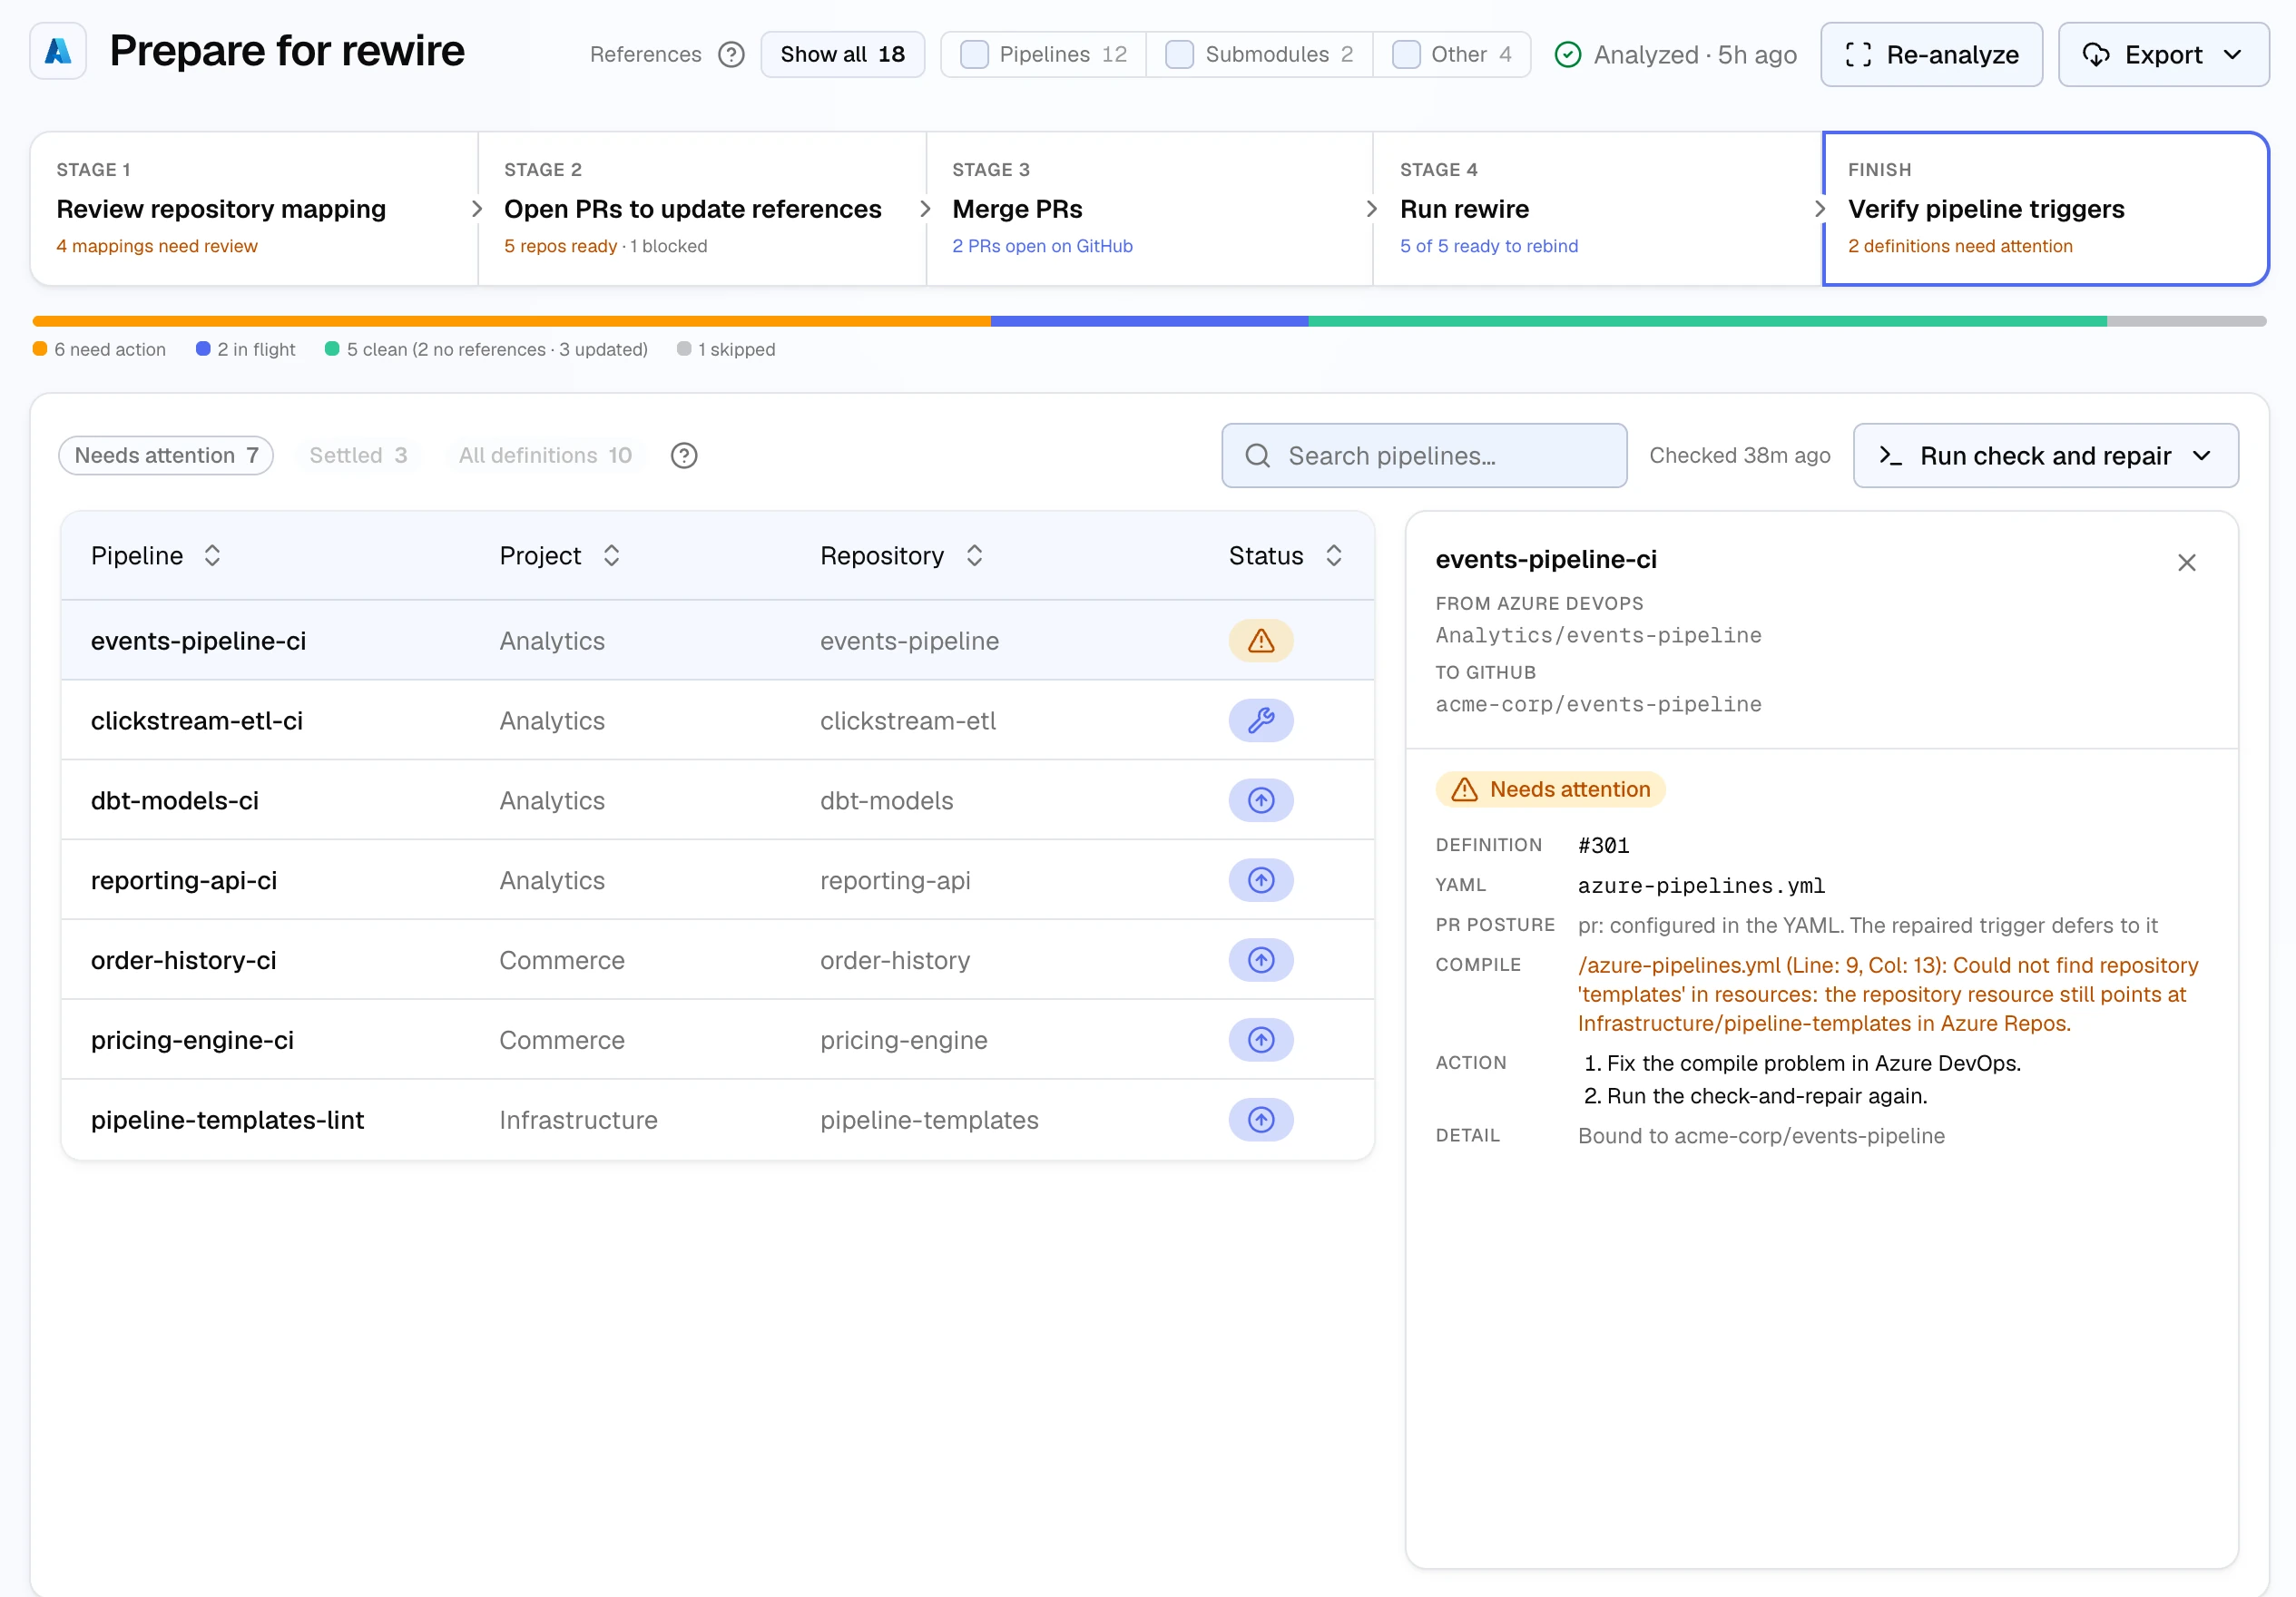The height and width of the screenshot is (1597, 2296).
Task: Select Stage 1 Review repository mapping
Action: (x=254, y=209)
